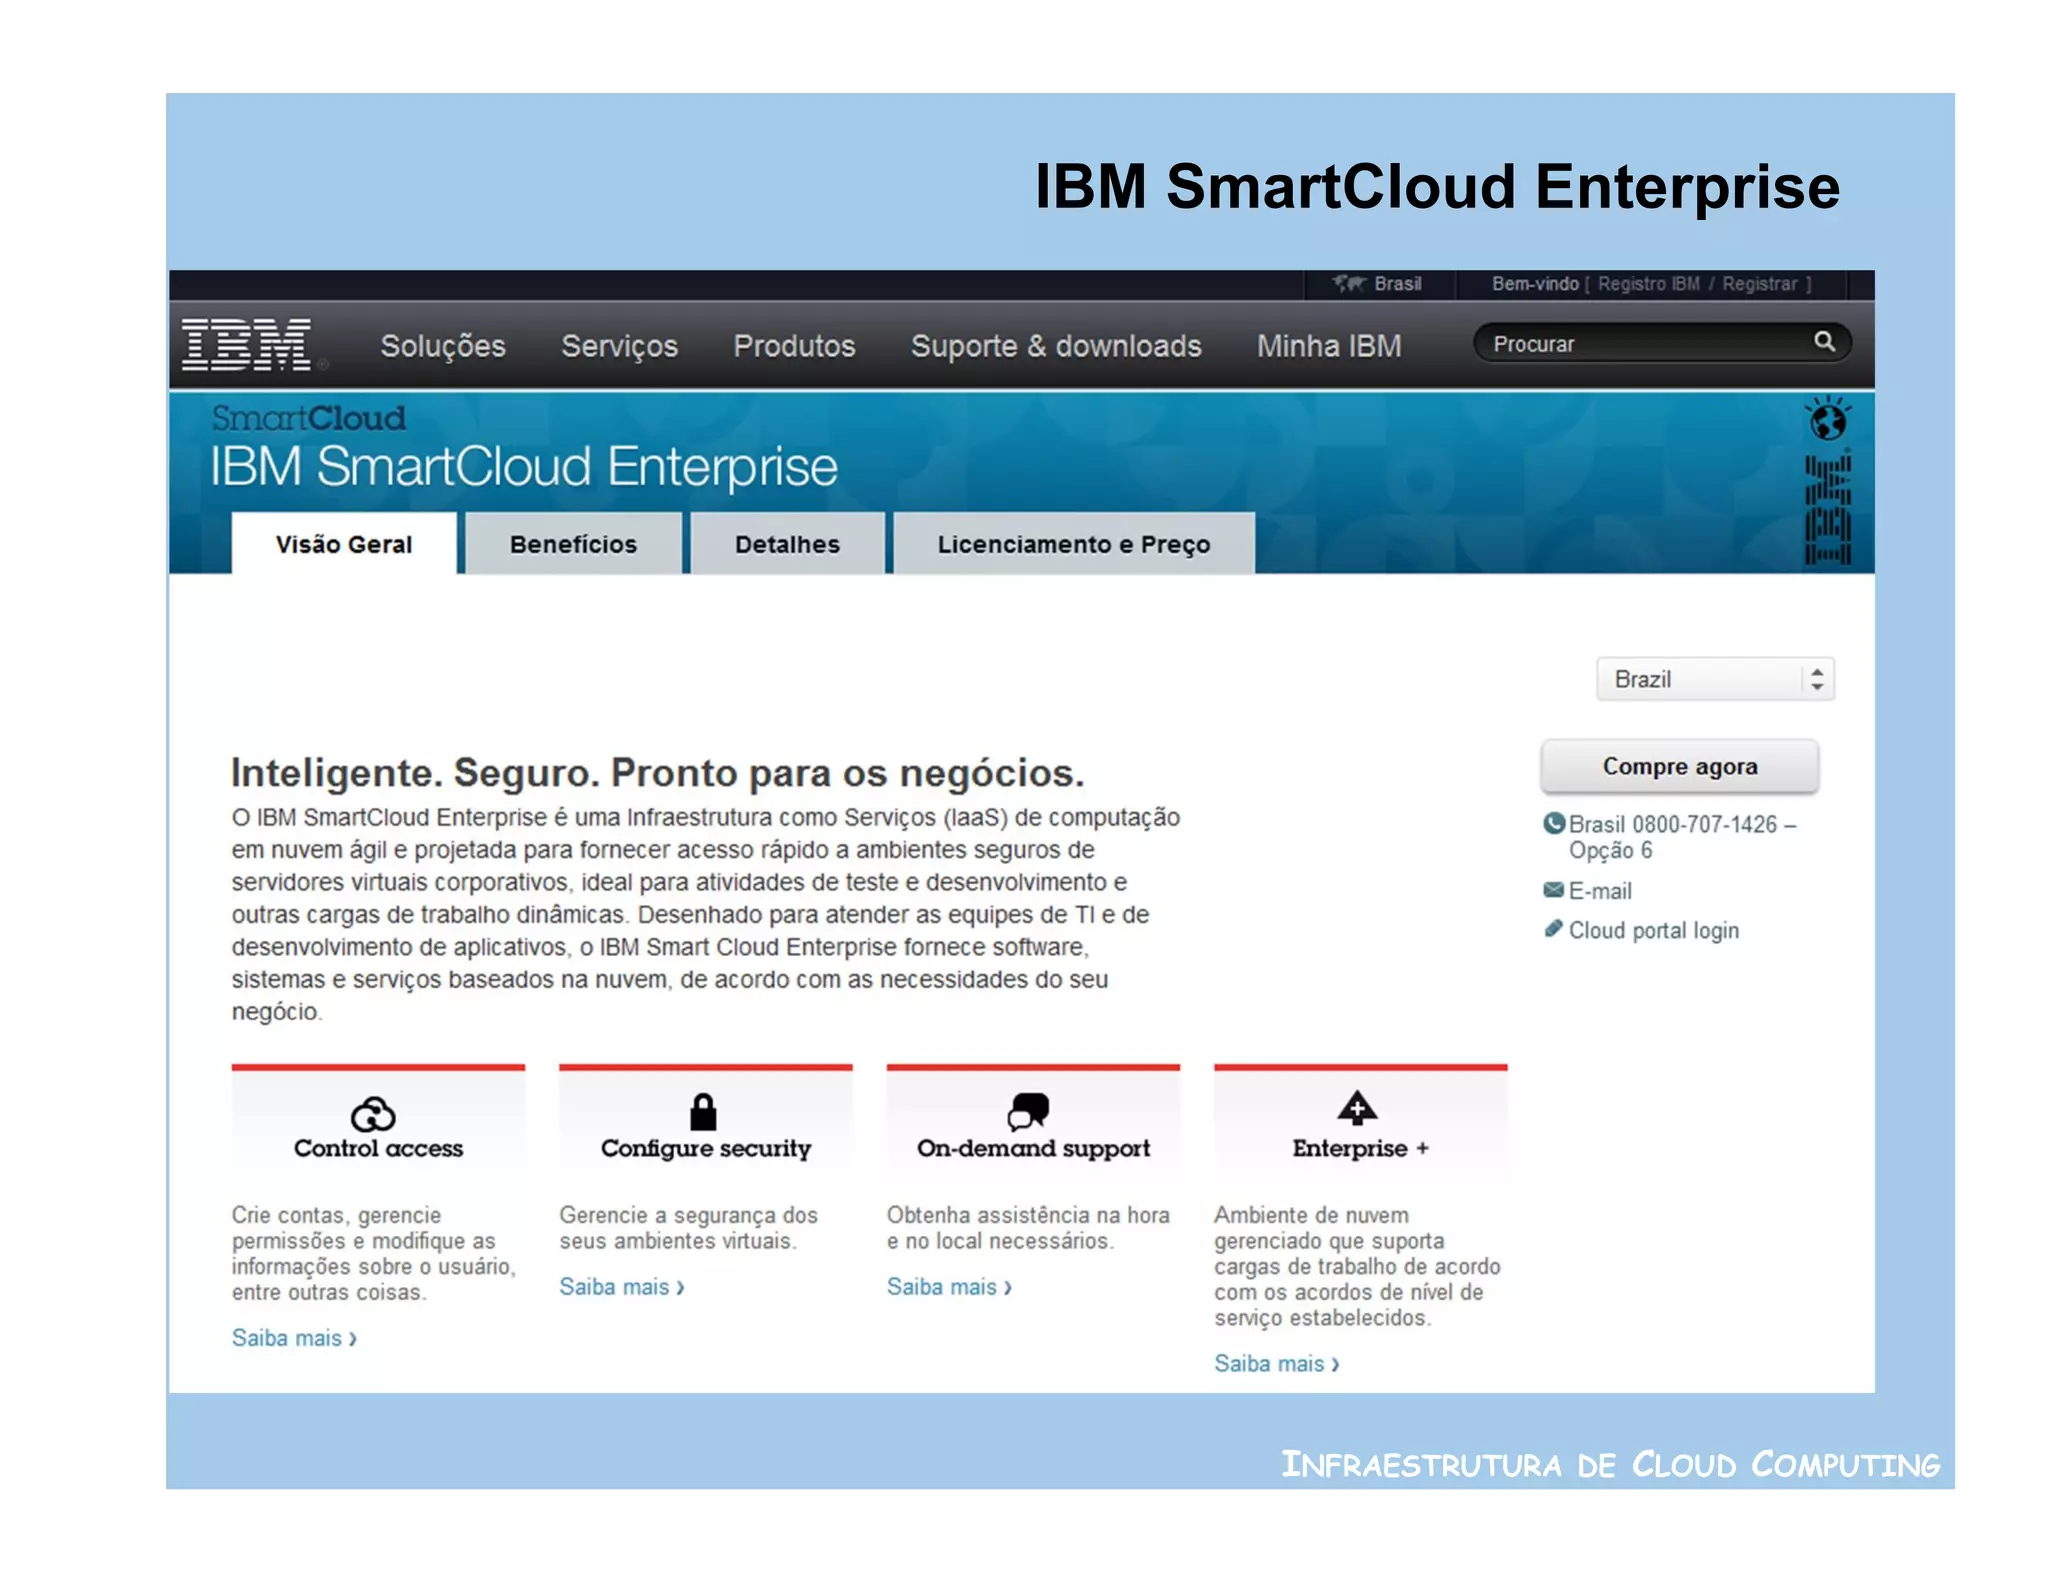This screenshot has height=1582, width=2048.
Task: Click the phone icon near Brasil number
Action: 1553,823
